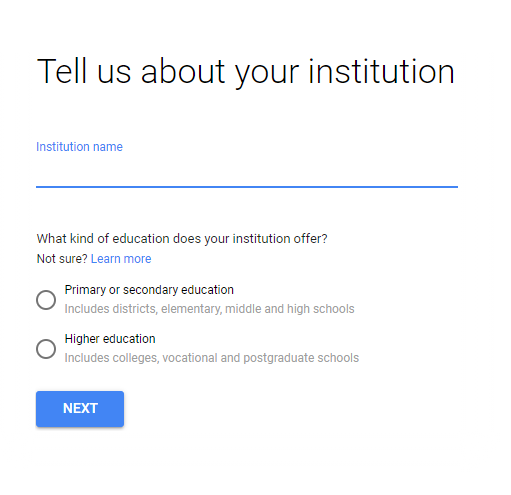Click the 'Primary or secondary education' label text
511x495 pixels.
(x=149, y=290)
